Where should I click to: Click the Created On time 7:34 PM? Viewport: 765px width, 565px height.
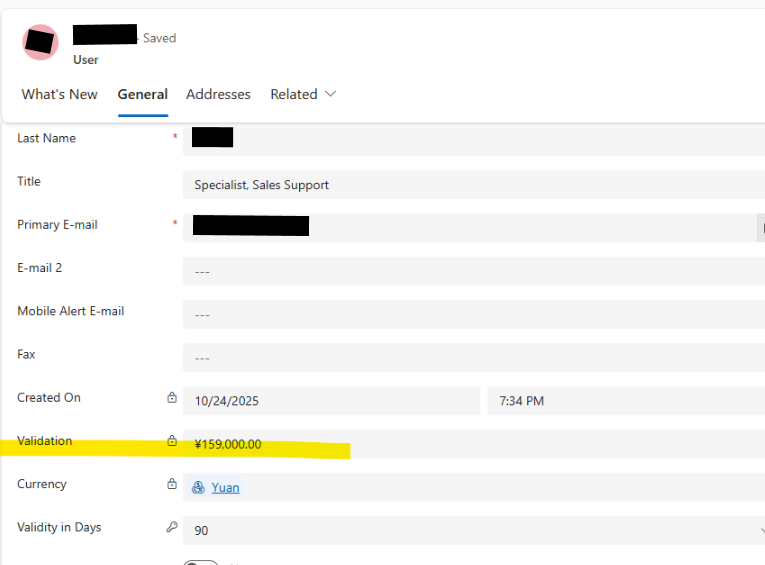[x=626, y=401]
